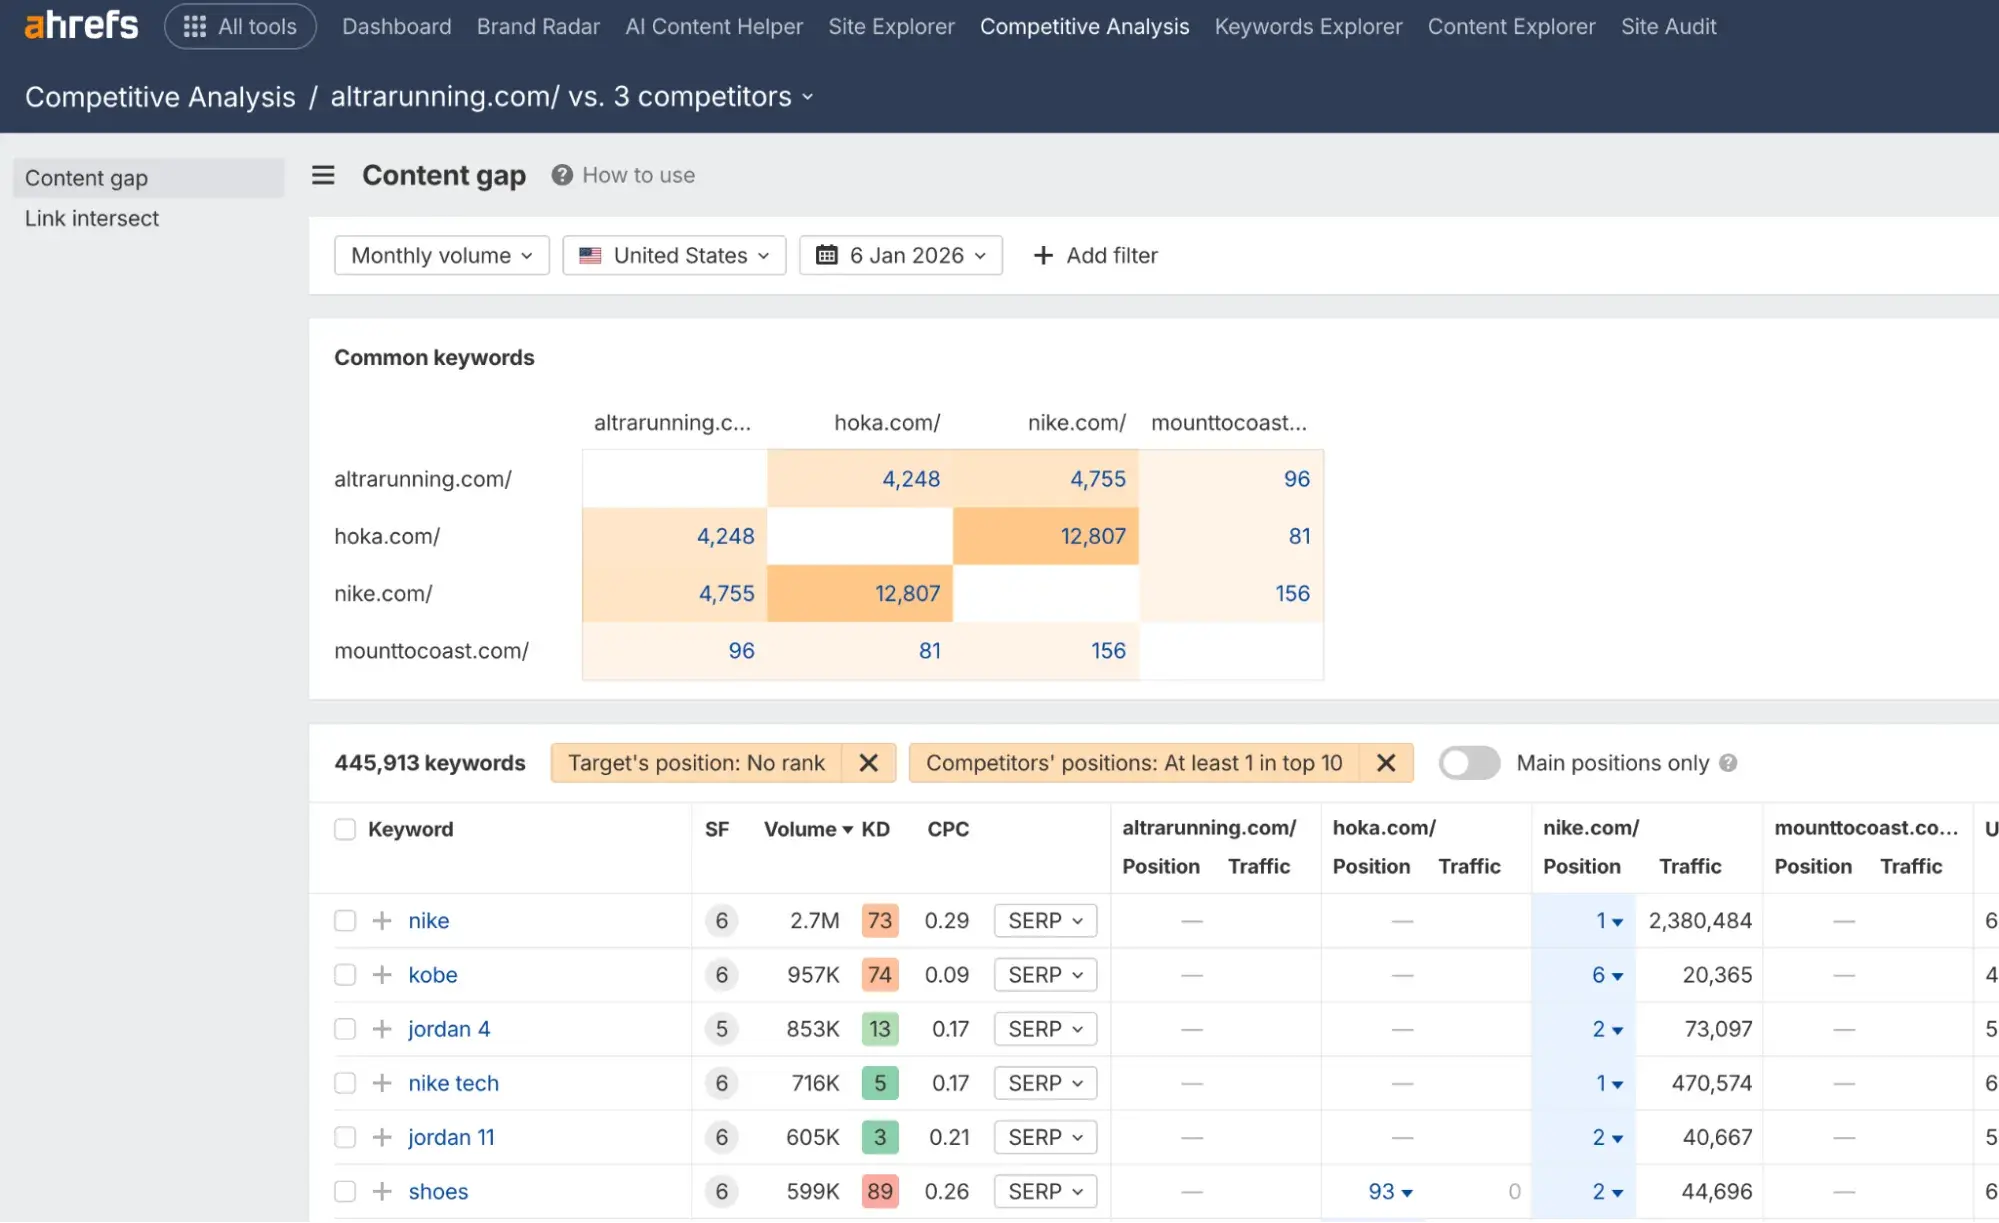Switch to Keywords Explorer
Image resolution: width=1999 pixels, height=1223 pixels.
[1308, 26]
